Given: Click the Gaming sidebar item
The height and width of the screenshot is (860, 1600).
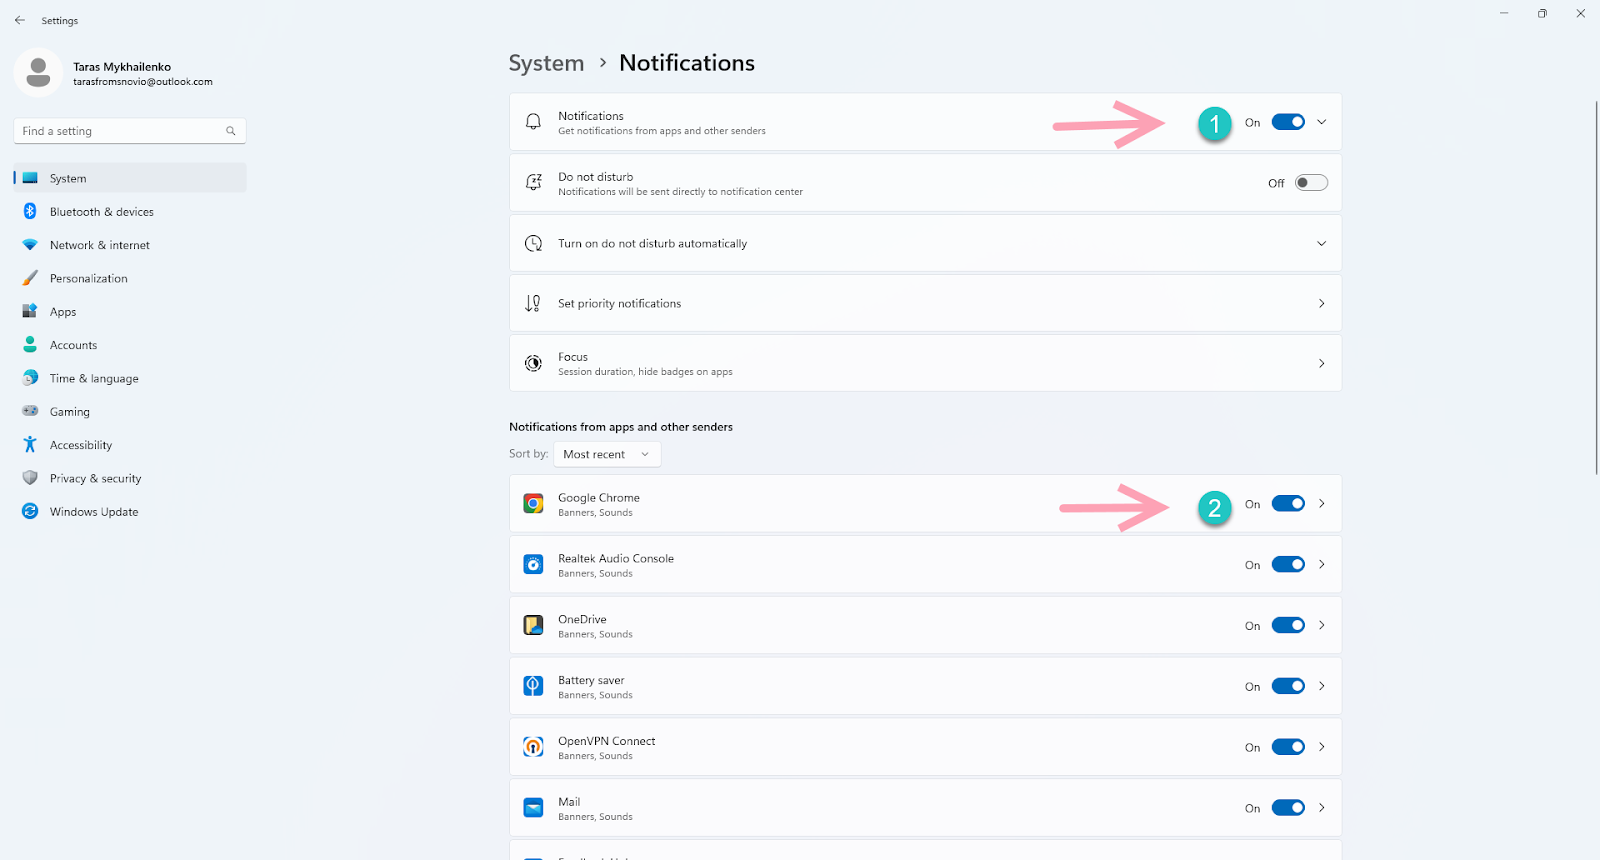Looking at the screenshot, I should (130, 411).
